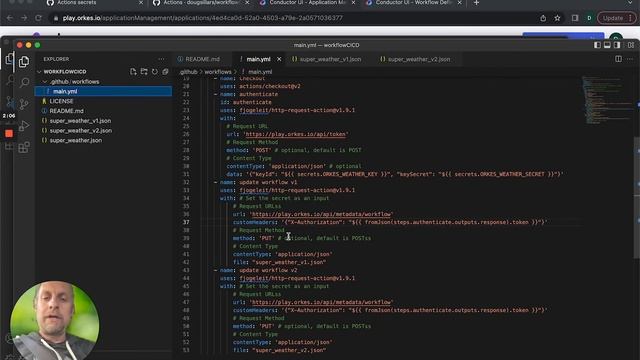Click line number 37 in gutter
This screenshot has height=360, width=640.
point(186,222)
